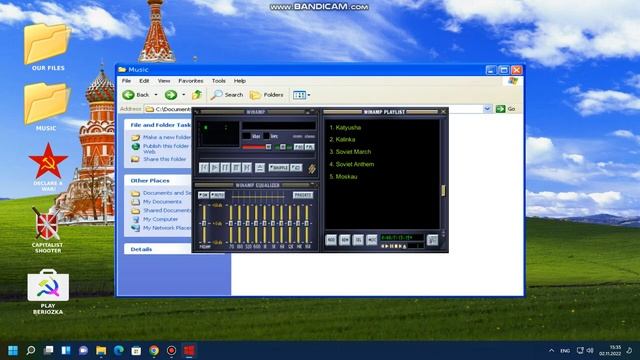This screenshot has height=360, width=640.
Task: Open Favorites menu in Music window
Action: pos(191,81)
